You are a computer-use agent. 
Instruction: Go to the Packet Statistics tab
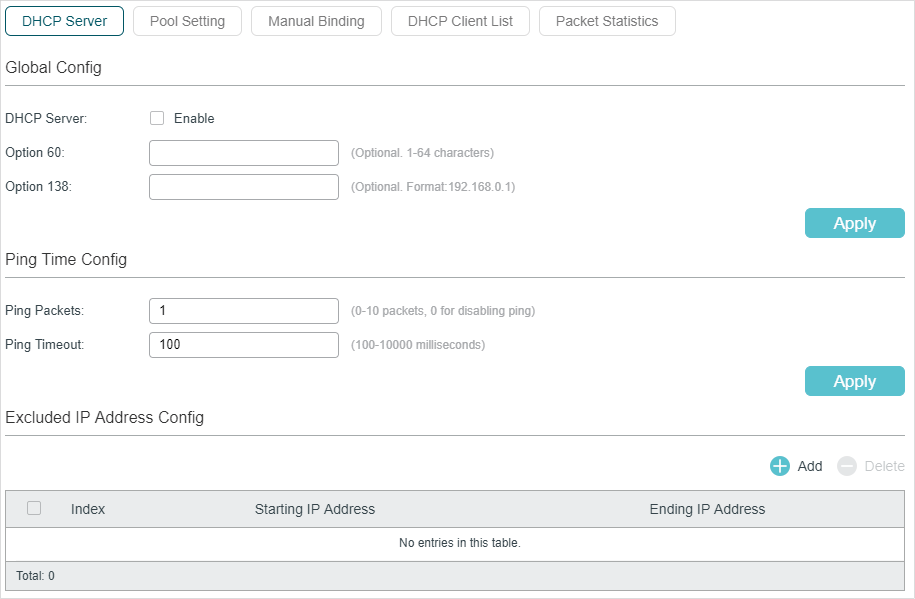tap(607, 21)
